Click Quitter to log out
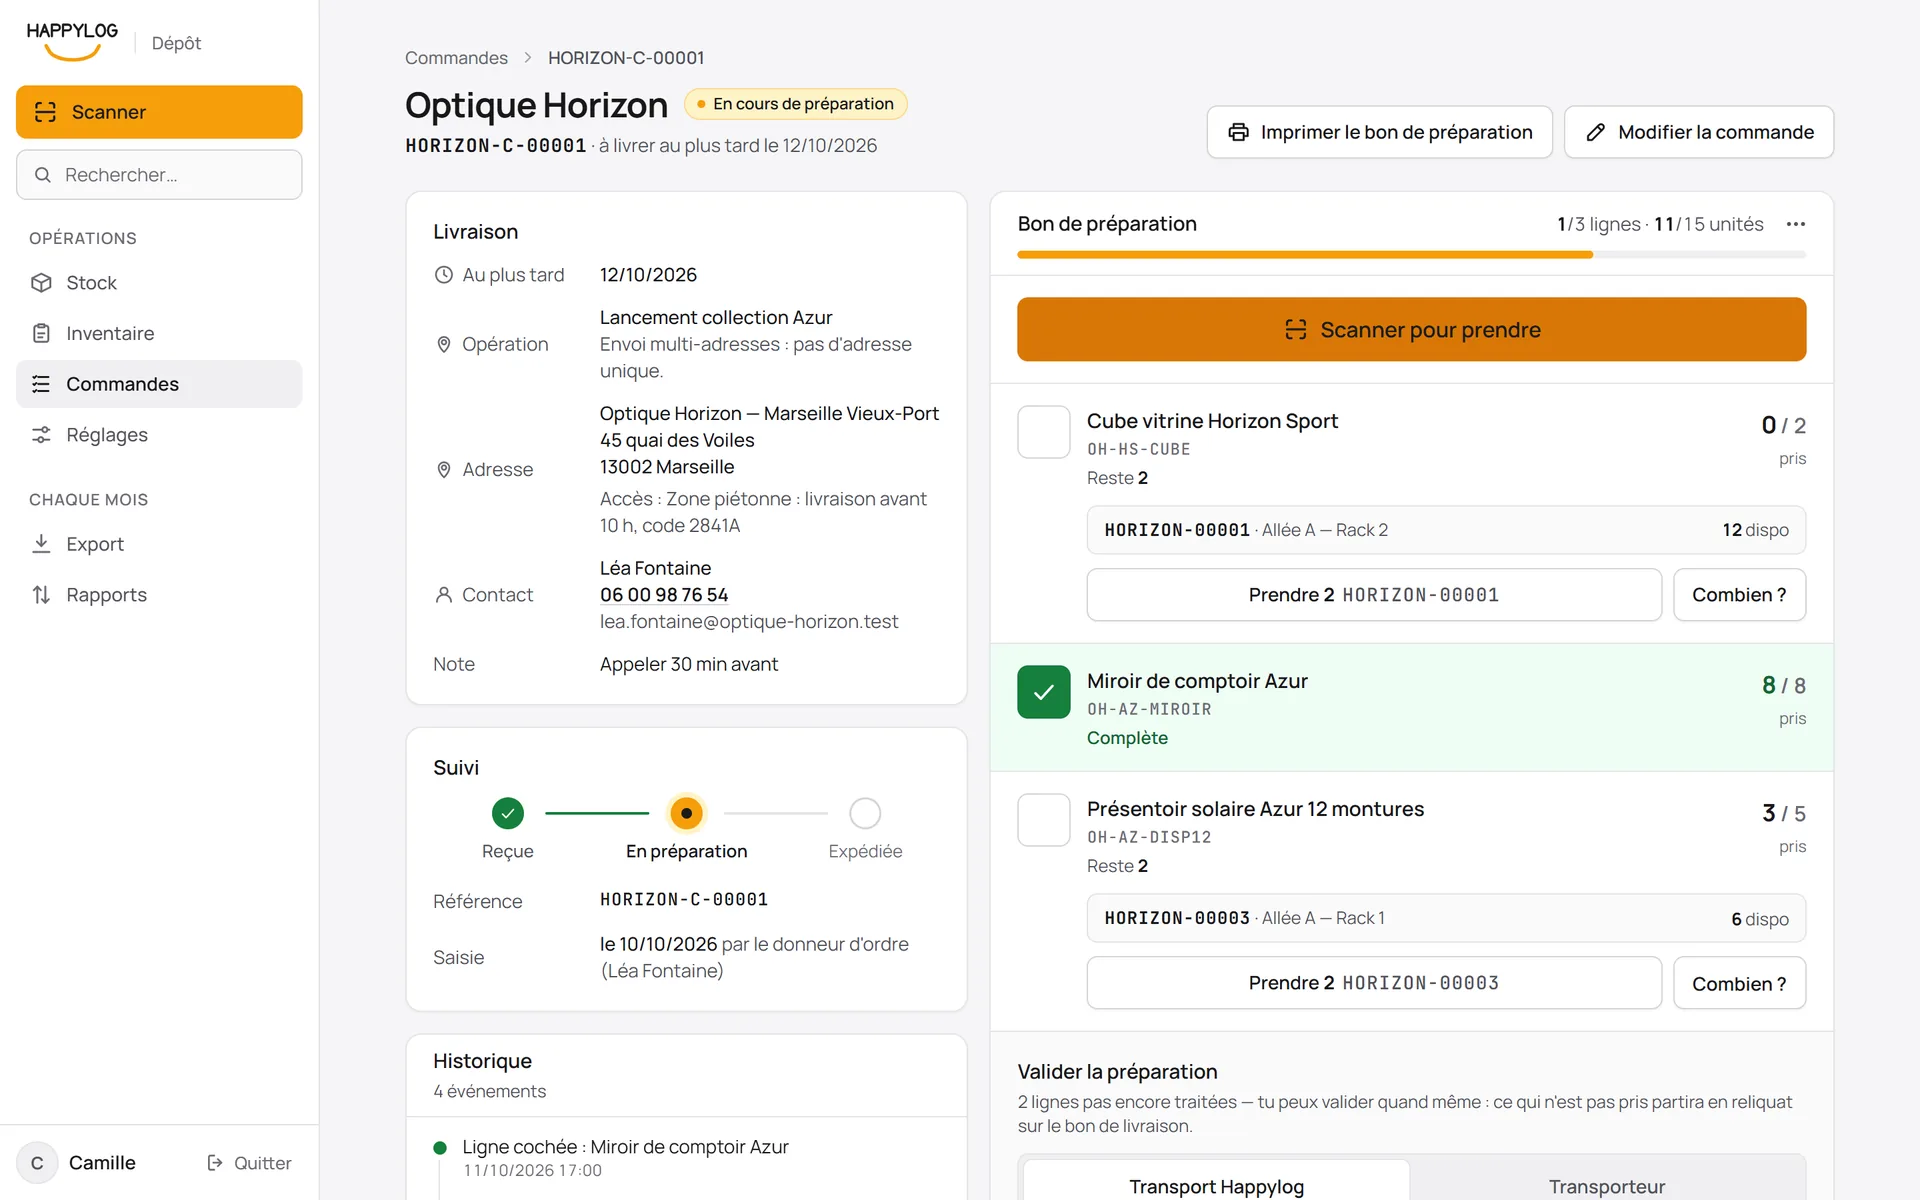 (249, 1163)
